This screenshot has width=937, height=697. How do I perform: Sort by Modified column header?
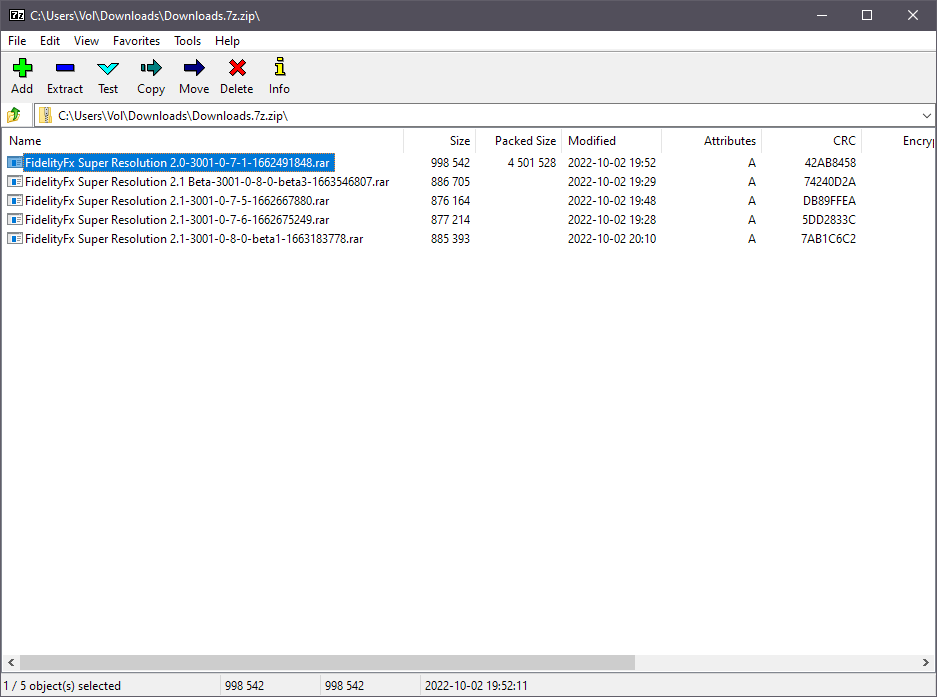click(612, 140)
